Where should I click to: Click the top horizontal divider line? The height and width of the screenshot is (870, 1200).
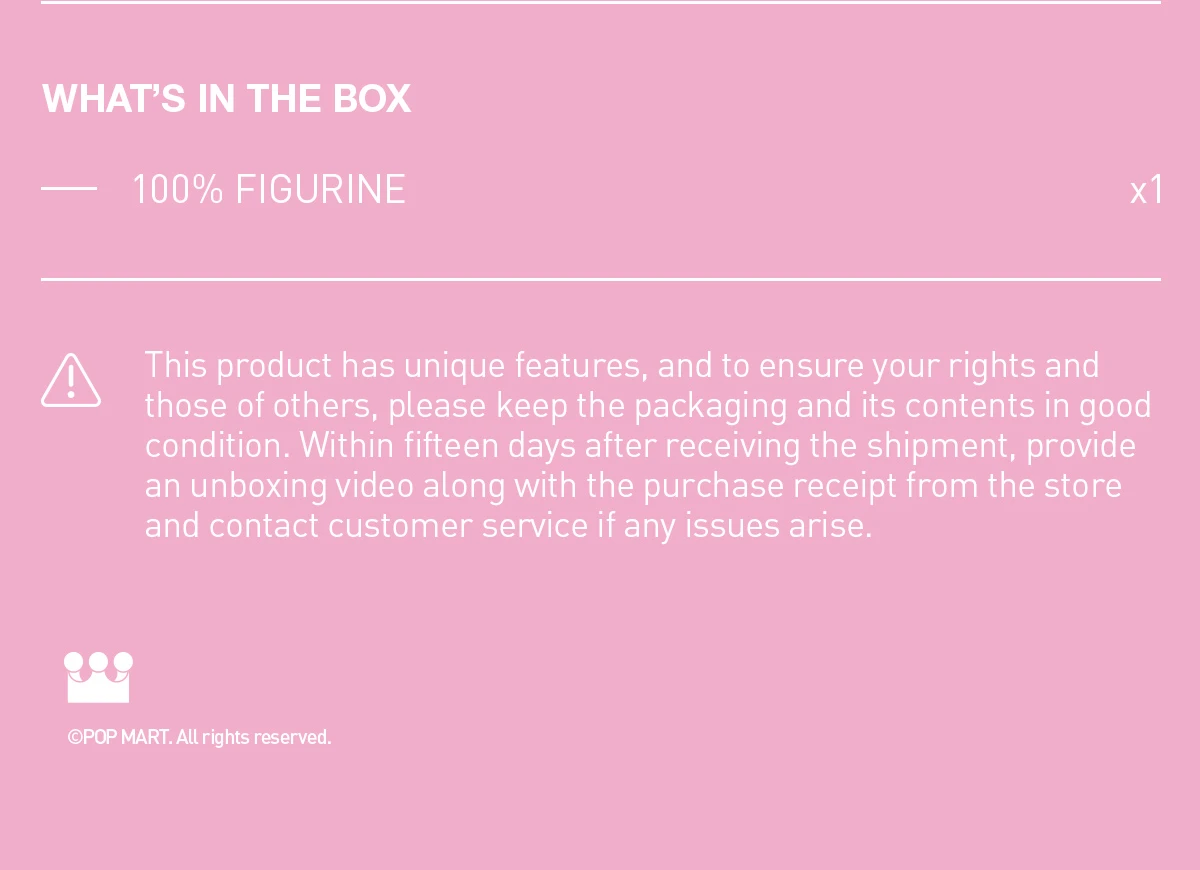pyautogui.click(x=600, y=3)
